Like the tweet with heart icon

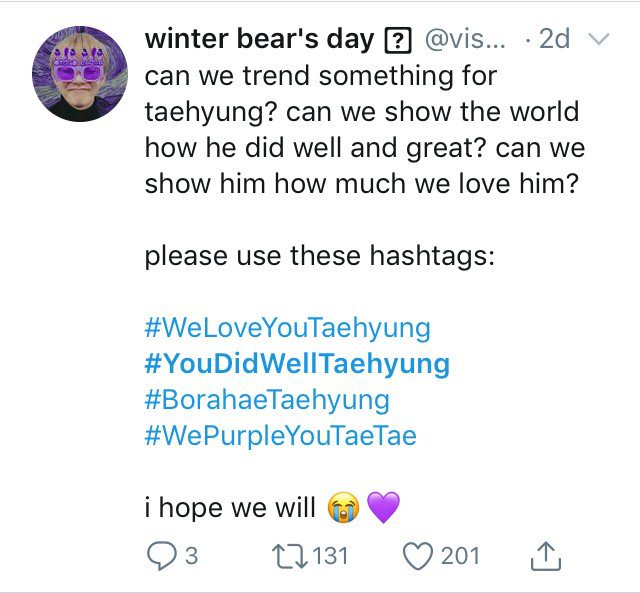coord(418,556)
